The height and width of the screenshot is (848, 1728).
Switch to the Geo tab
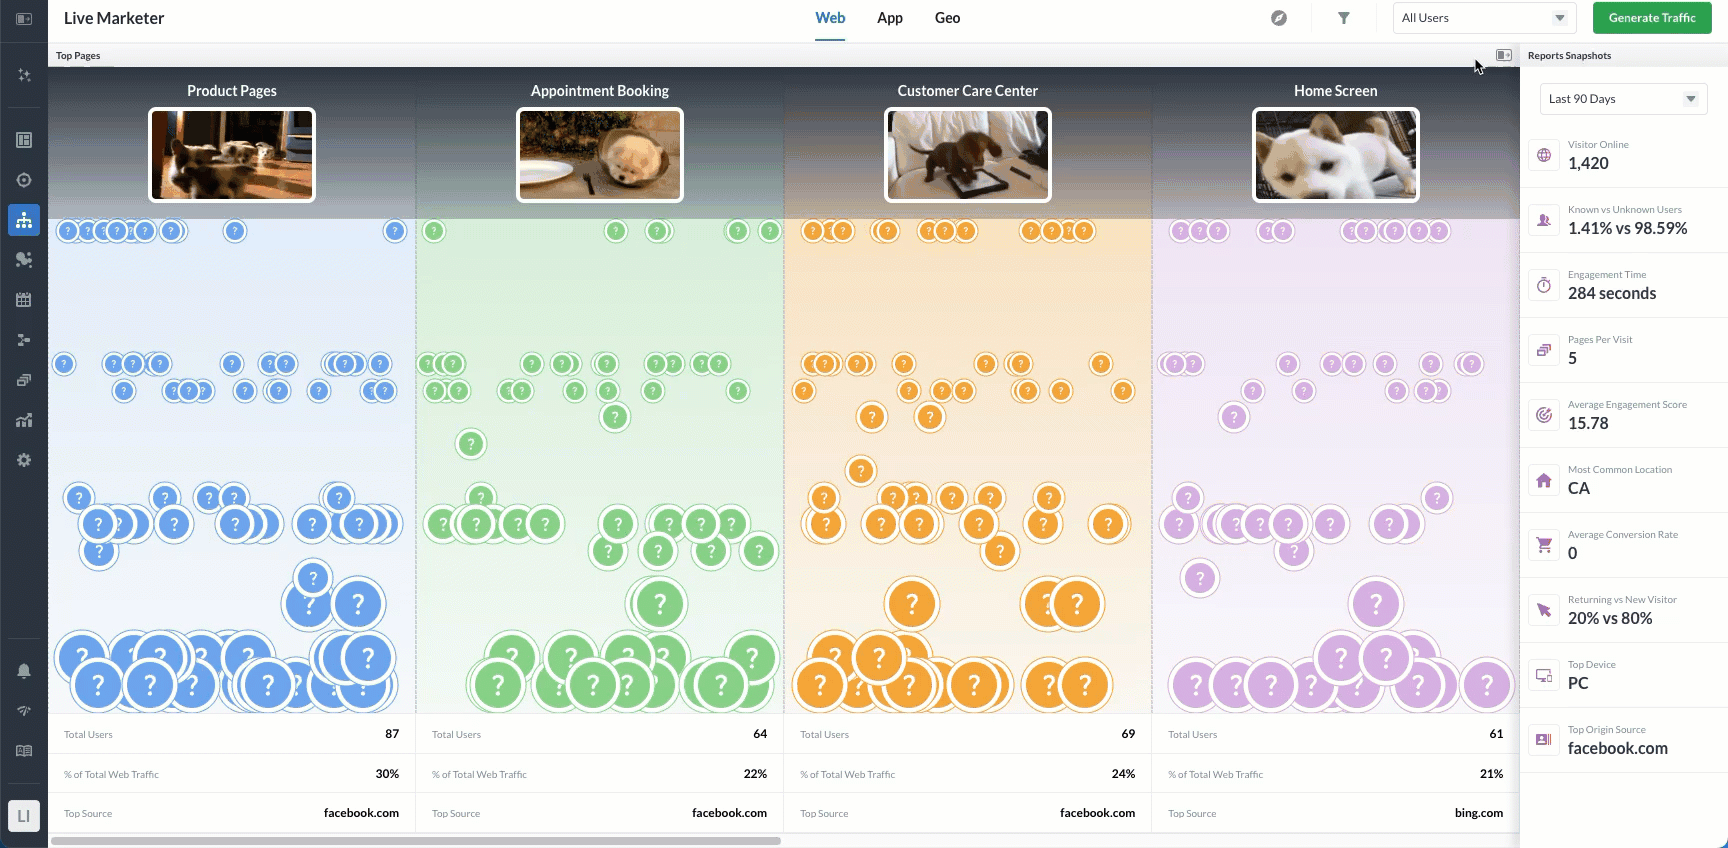(947, 18)
